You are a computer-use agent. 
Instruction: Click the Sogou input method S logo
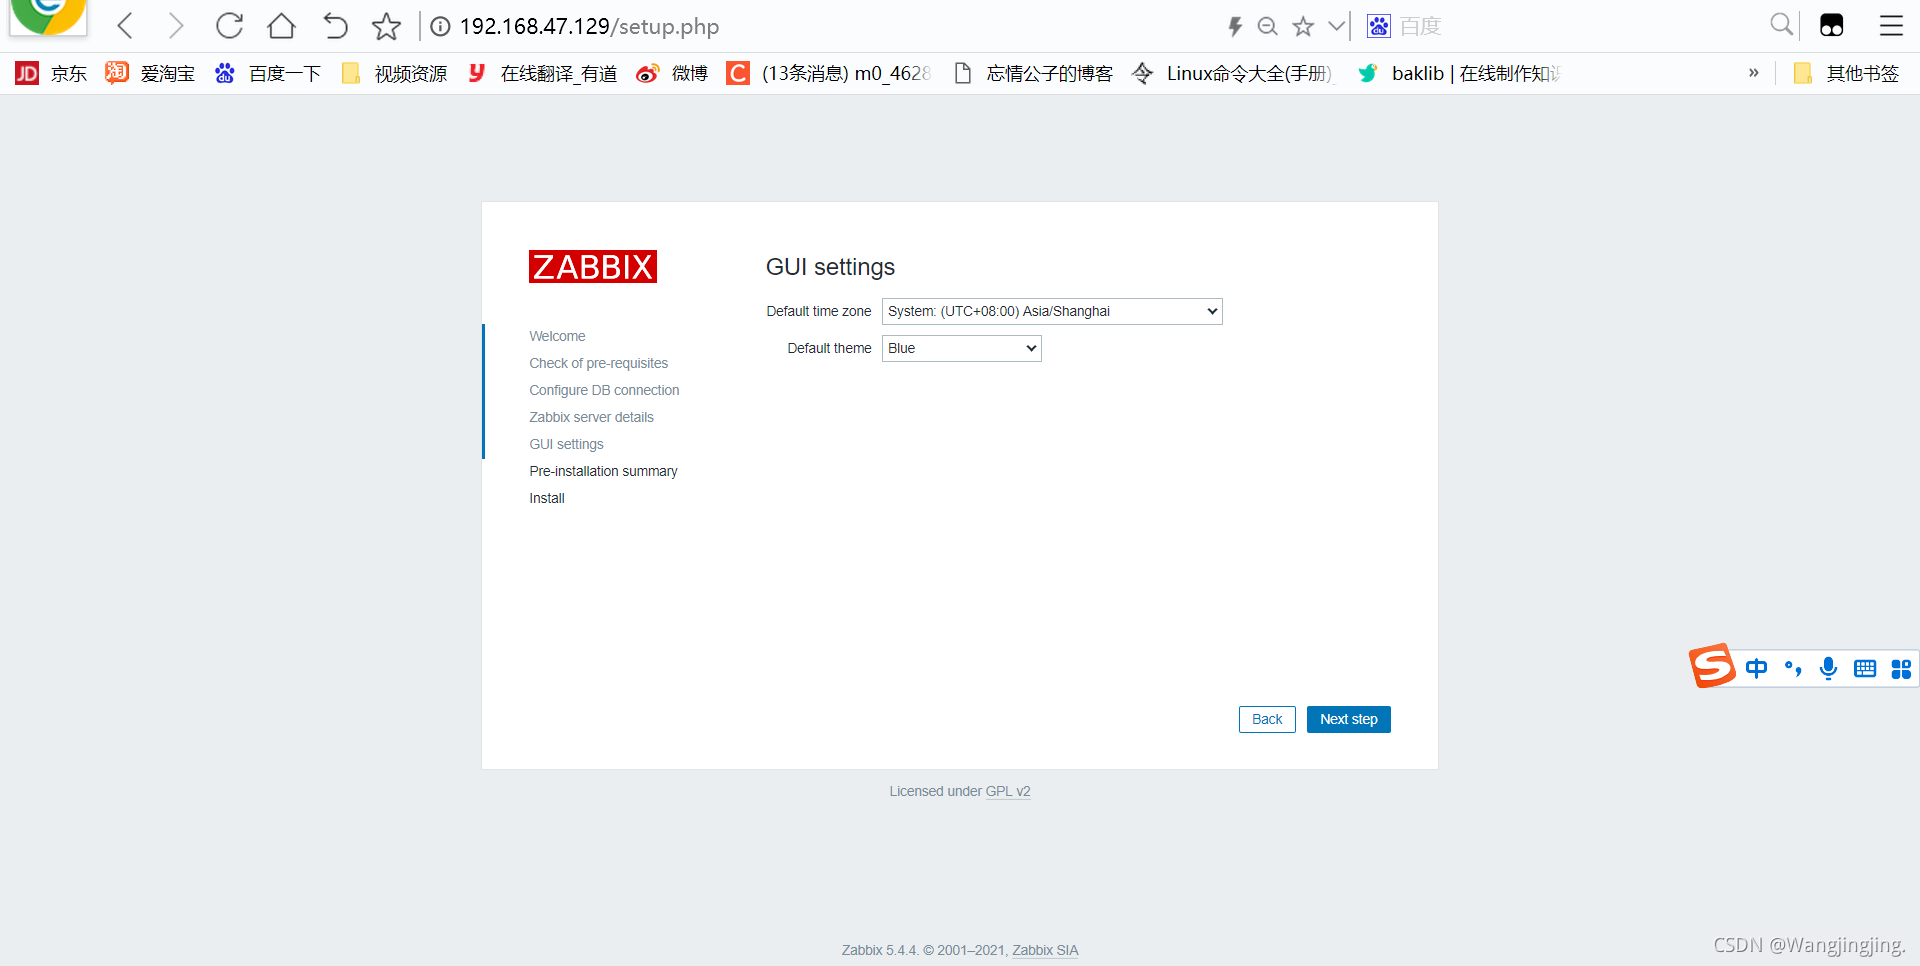point(1712,666)
